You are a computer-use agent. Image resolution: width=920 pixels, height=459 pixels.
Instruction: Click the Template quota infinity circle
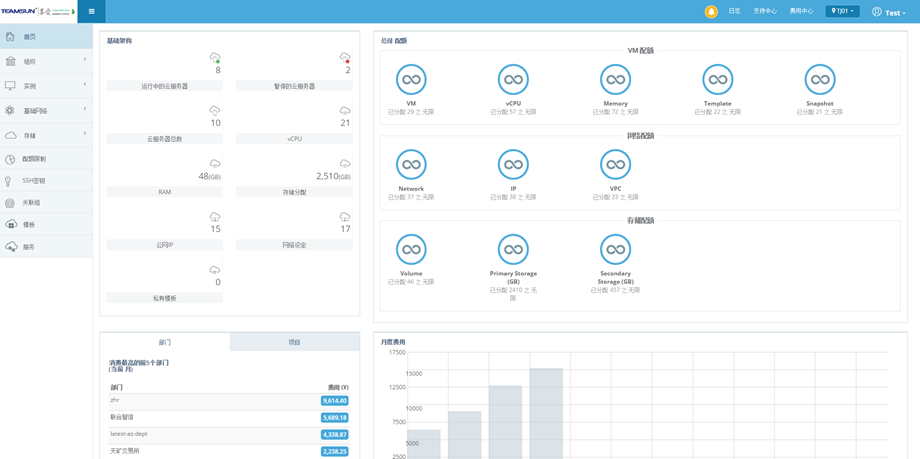[718, 79]
